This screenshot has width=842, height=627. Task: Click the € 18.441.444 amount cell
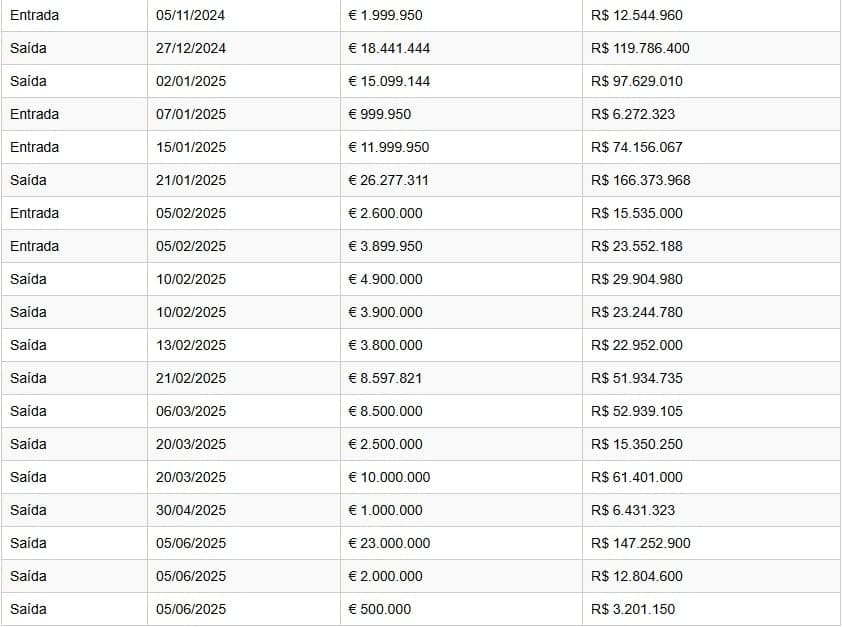[x=389, y=48]
